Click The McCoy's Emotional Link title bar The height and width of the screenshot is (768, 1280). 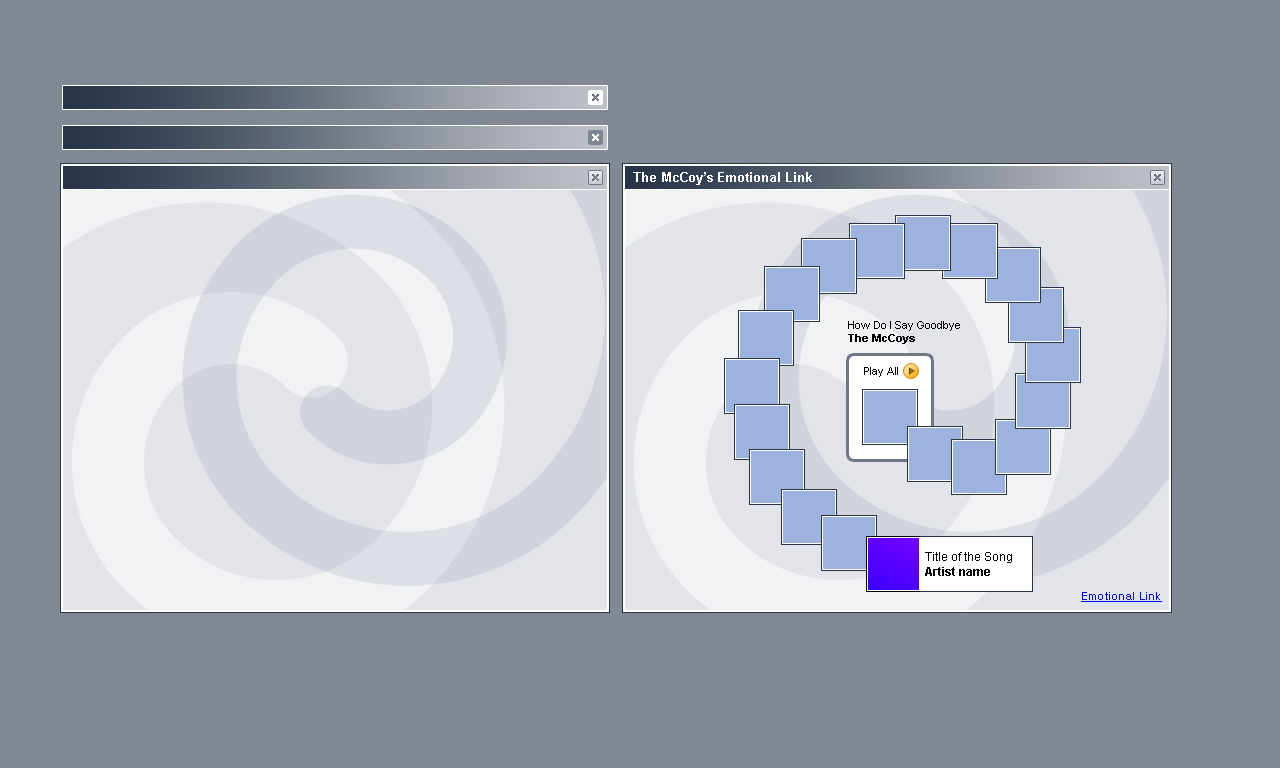tap(897, 178)
